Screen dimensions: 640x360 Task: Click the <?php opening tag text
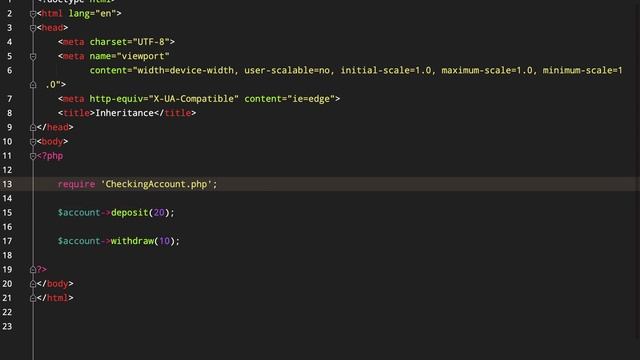click(x=50, y=156)
